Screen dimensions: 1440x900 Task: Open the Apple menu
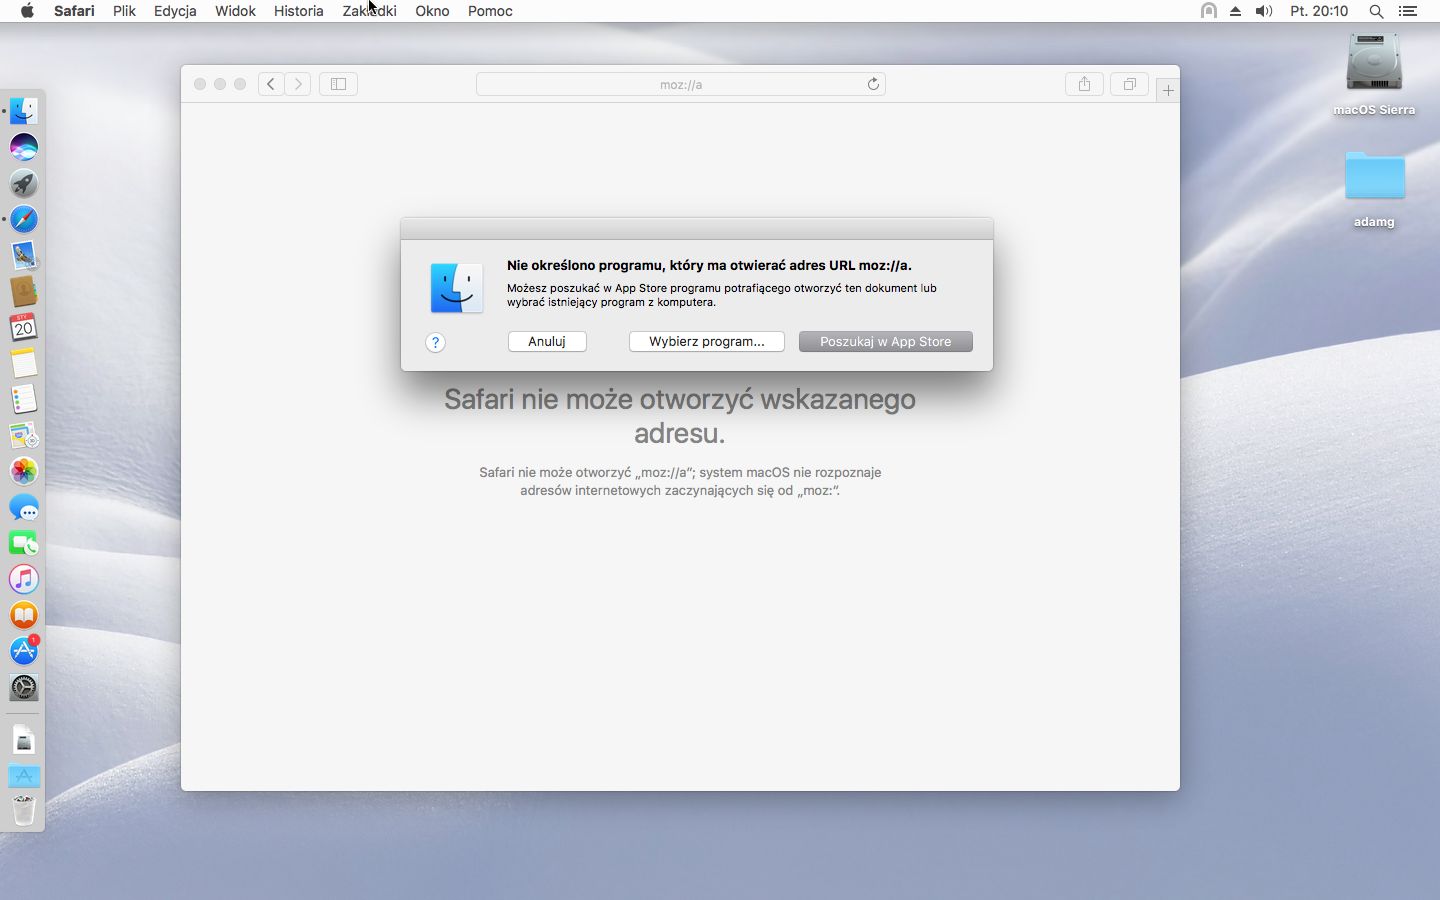click(x=27, y=11)
